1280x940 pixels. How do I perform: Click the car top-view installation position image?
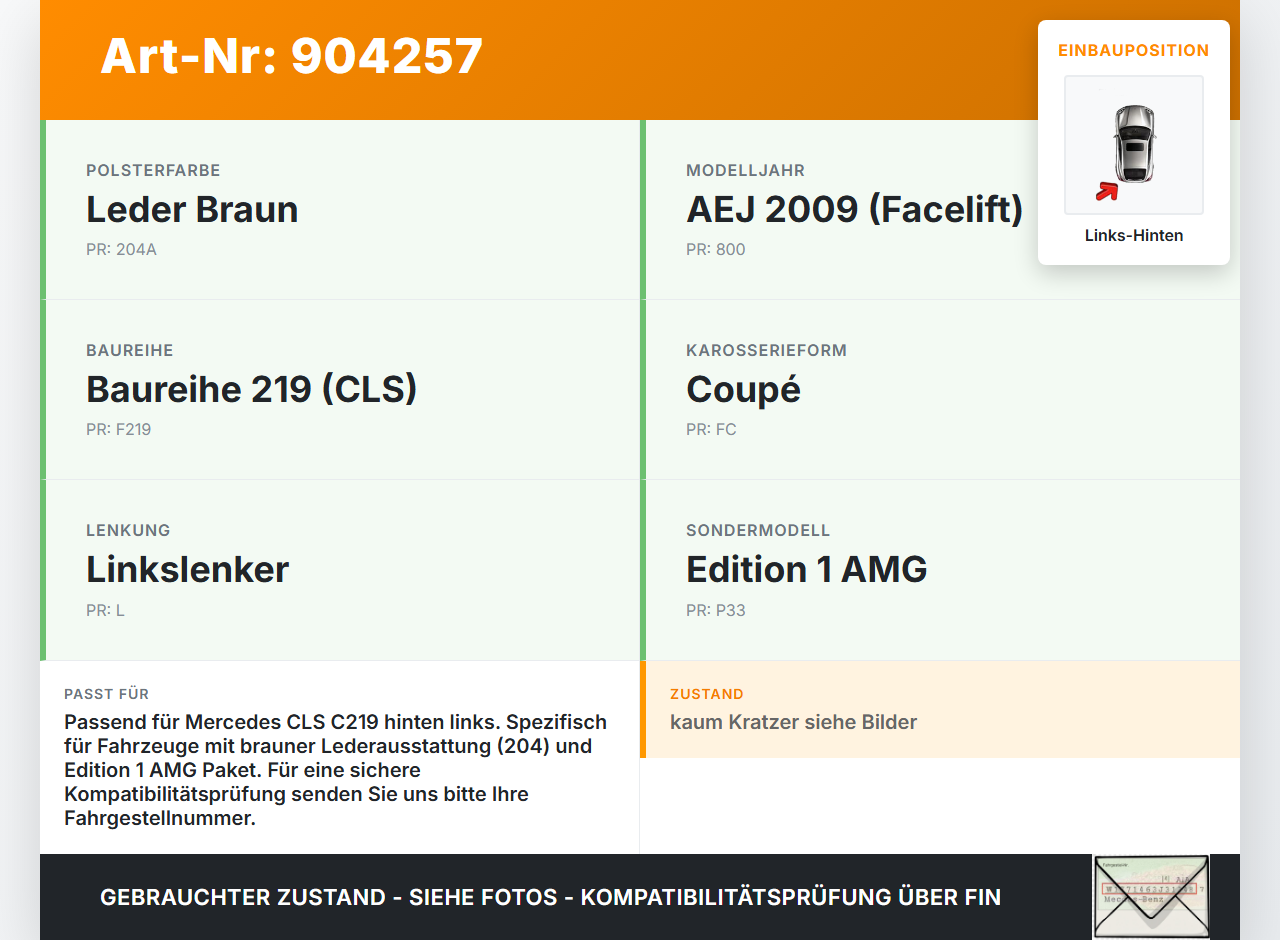(x=1134, y=145)
